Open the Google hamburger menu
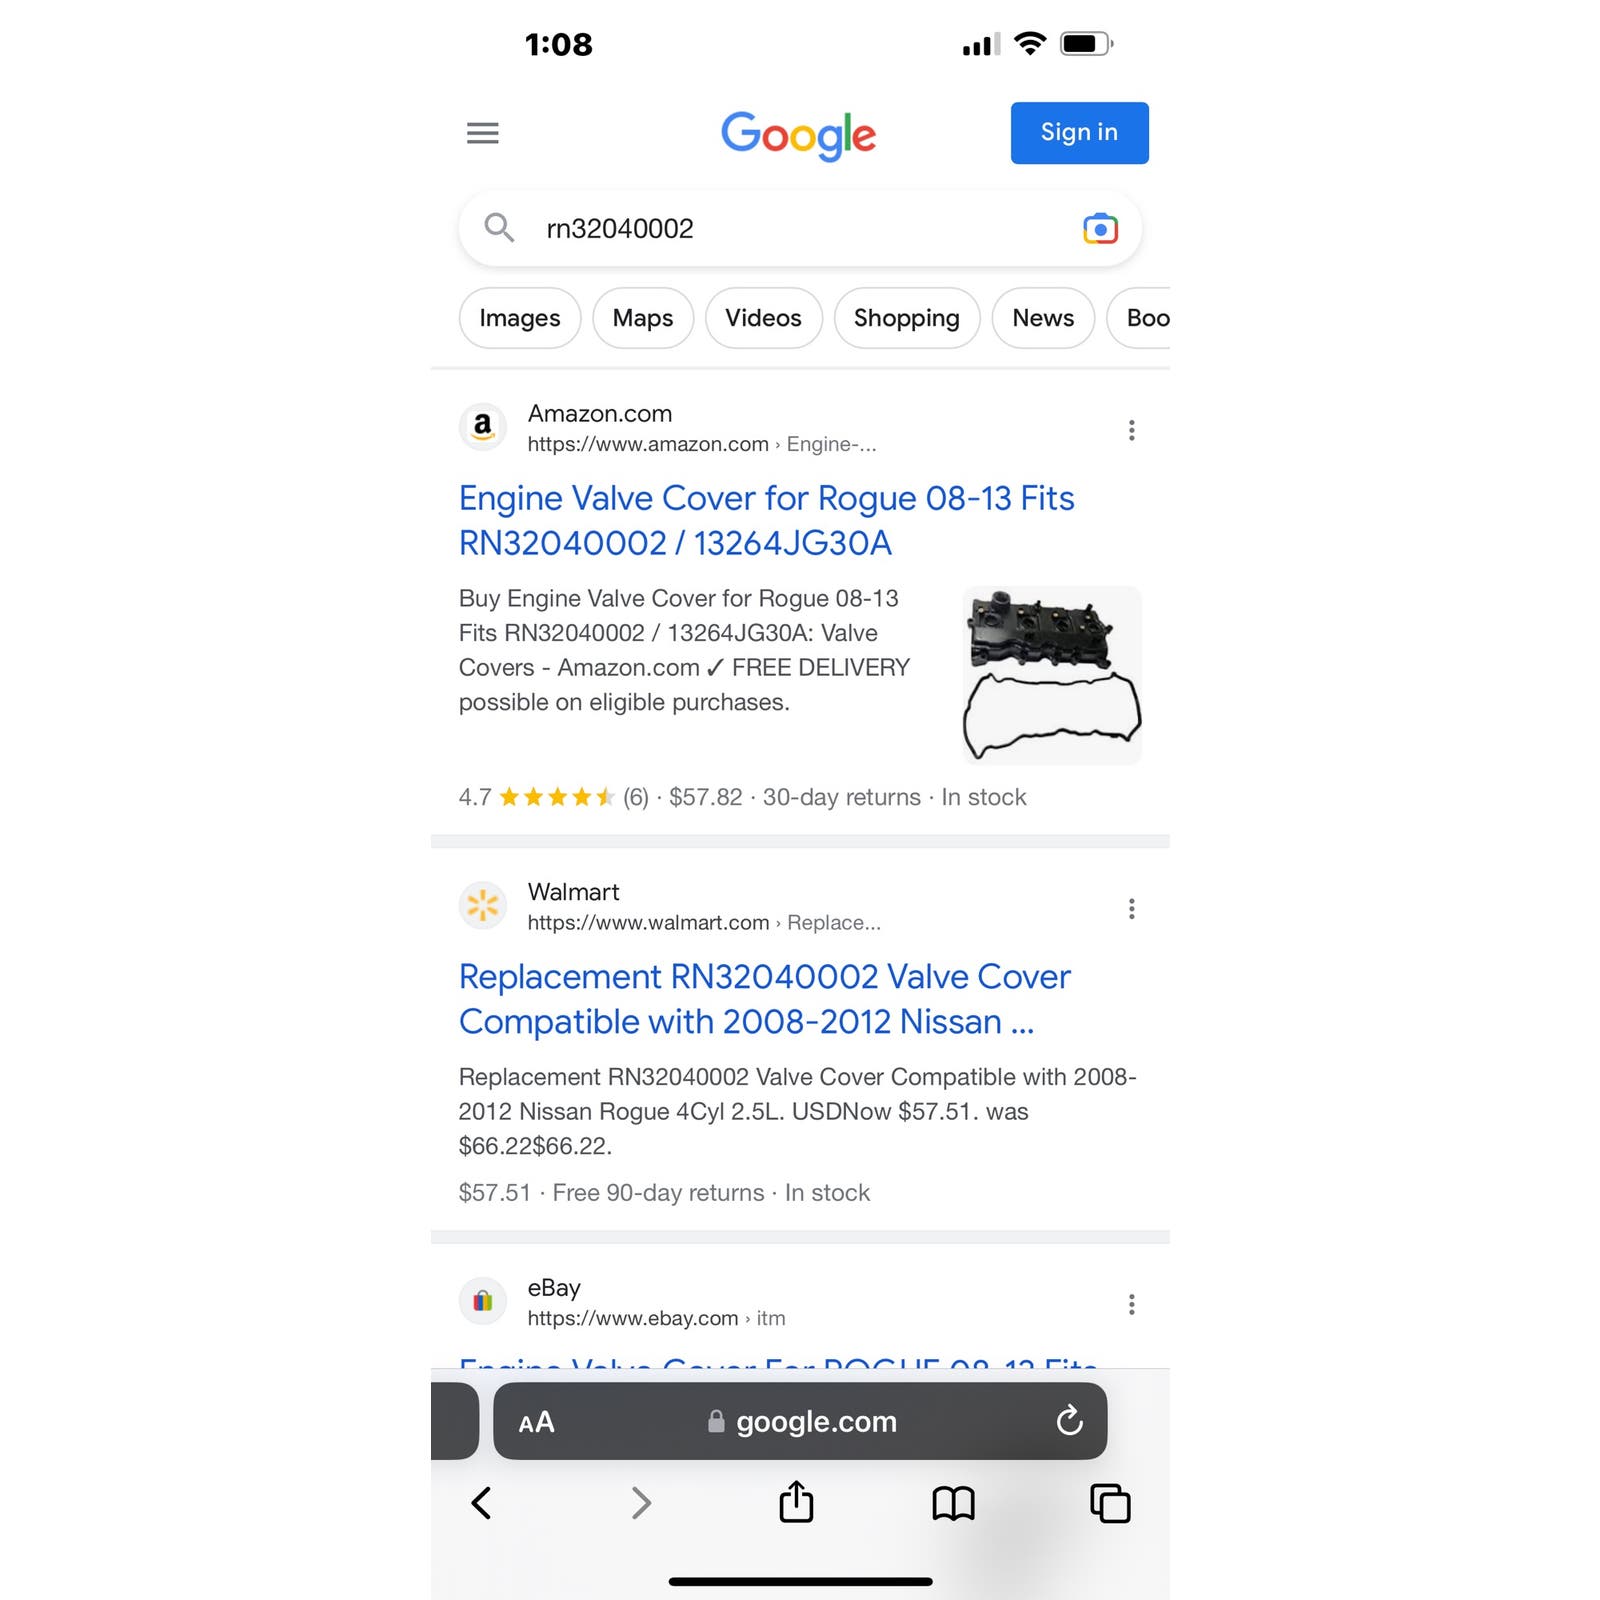Viewport: 1600px width, 1600px height. [482, 133]
